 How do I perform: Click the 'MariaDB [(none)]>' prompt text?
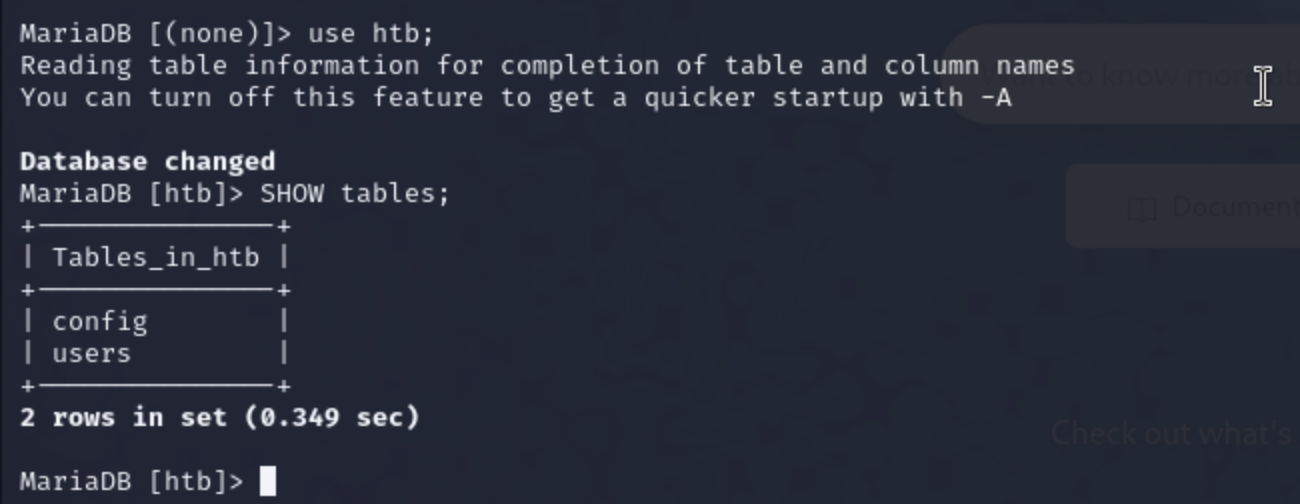pos(156,33)
